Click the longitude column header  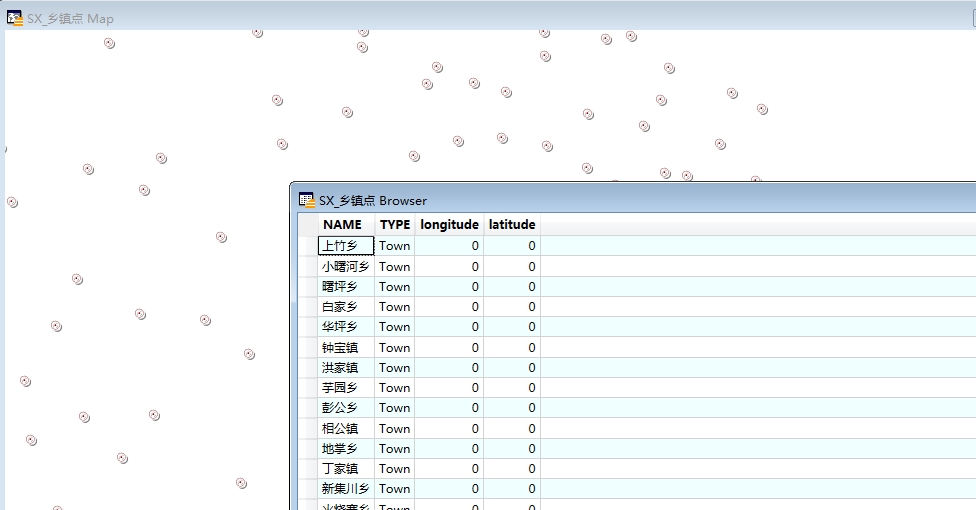[x=449, y=225]
